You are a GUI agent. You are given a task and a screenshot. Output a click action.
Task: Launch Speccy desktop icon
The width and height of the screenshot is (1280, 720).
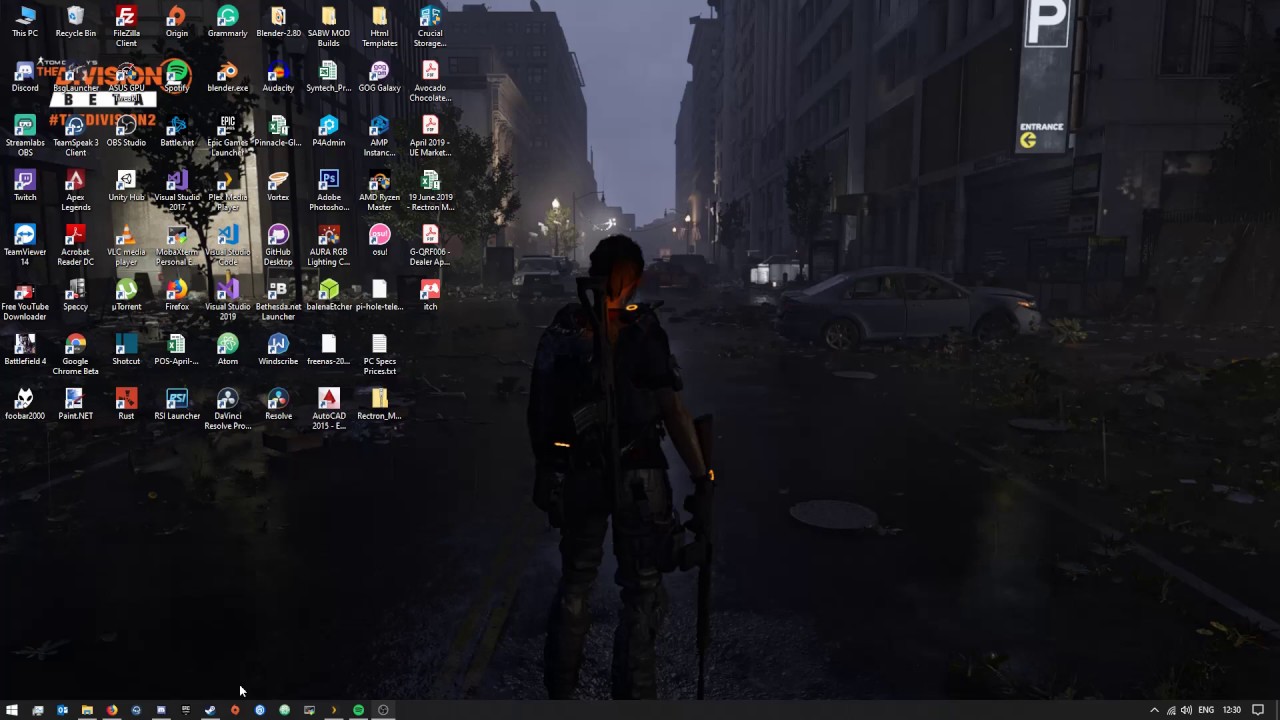coord(76,295)
